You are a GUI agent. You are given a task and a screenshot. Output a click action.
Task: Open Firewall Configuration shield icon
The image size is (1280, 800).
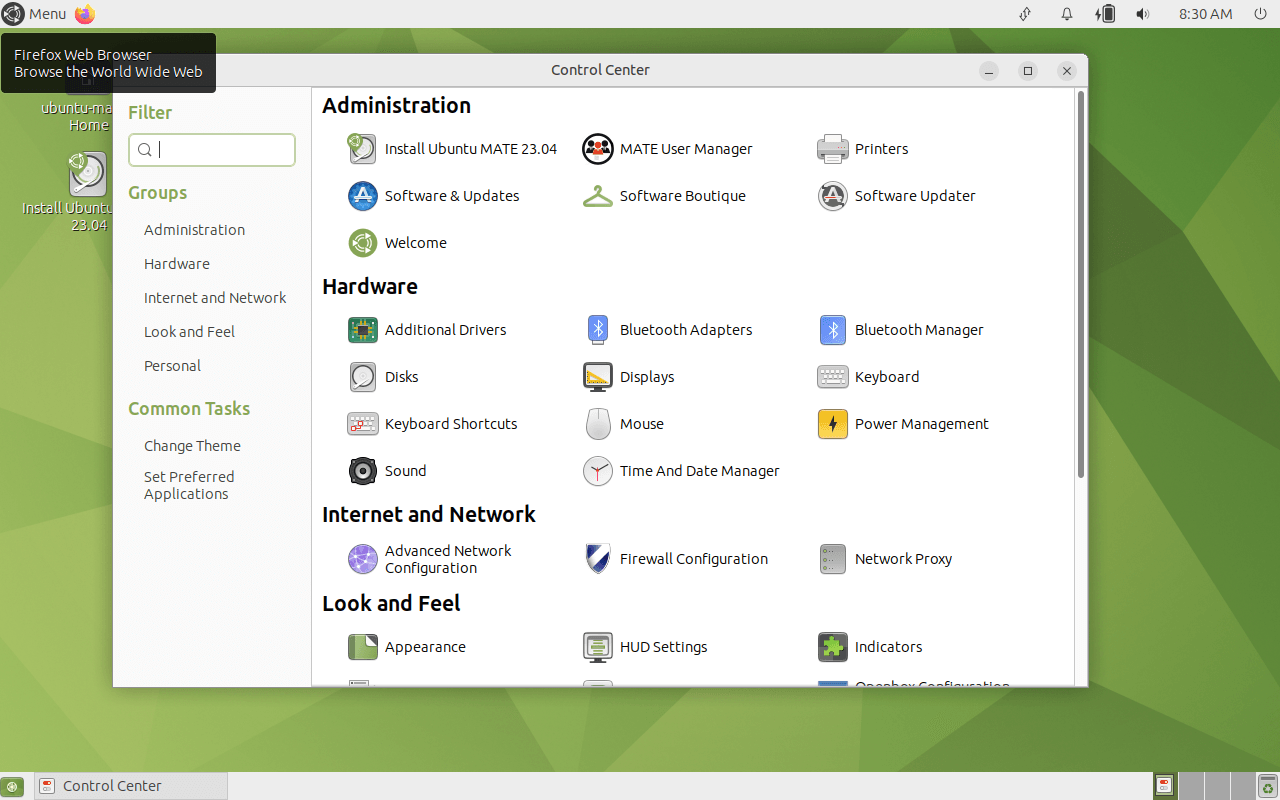(x=597, y=559)
